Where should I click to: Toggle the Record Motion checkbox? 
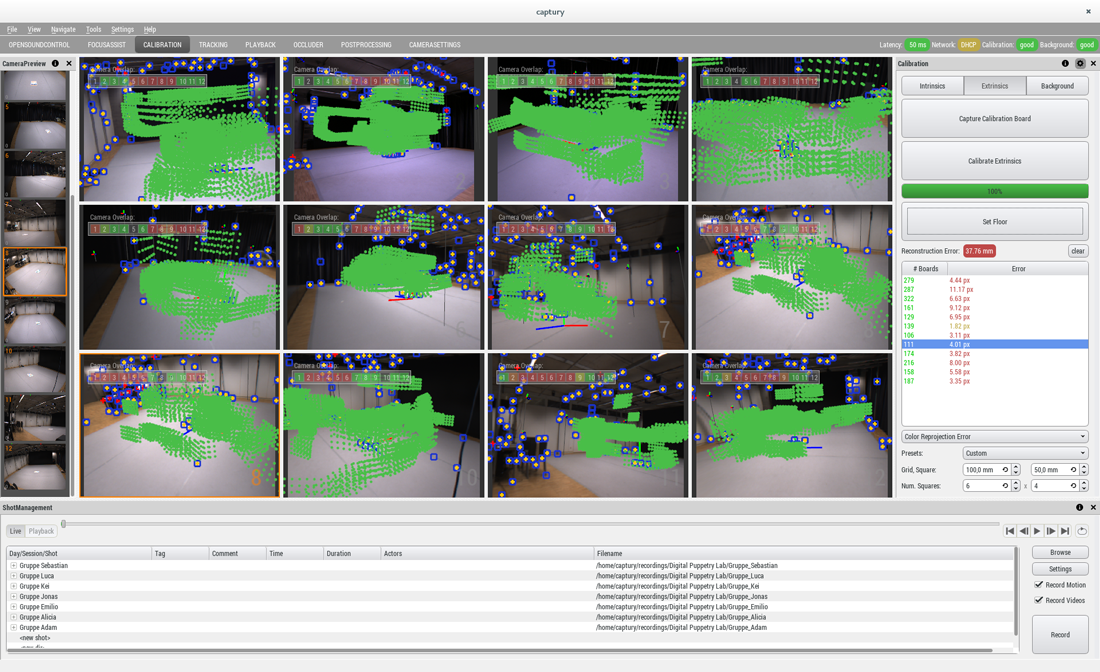1039,585
